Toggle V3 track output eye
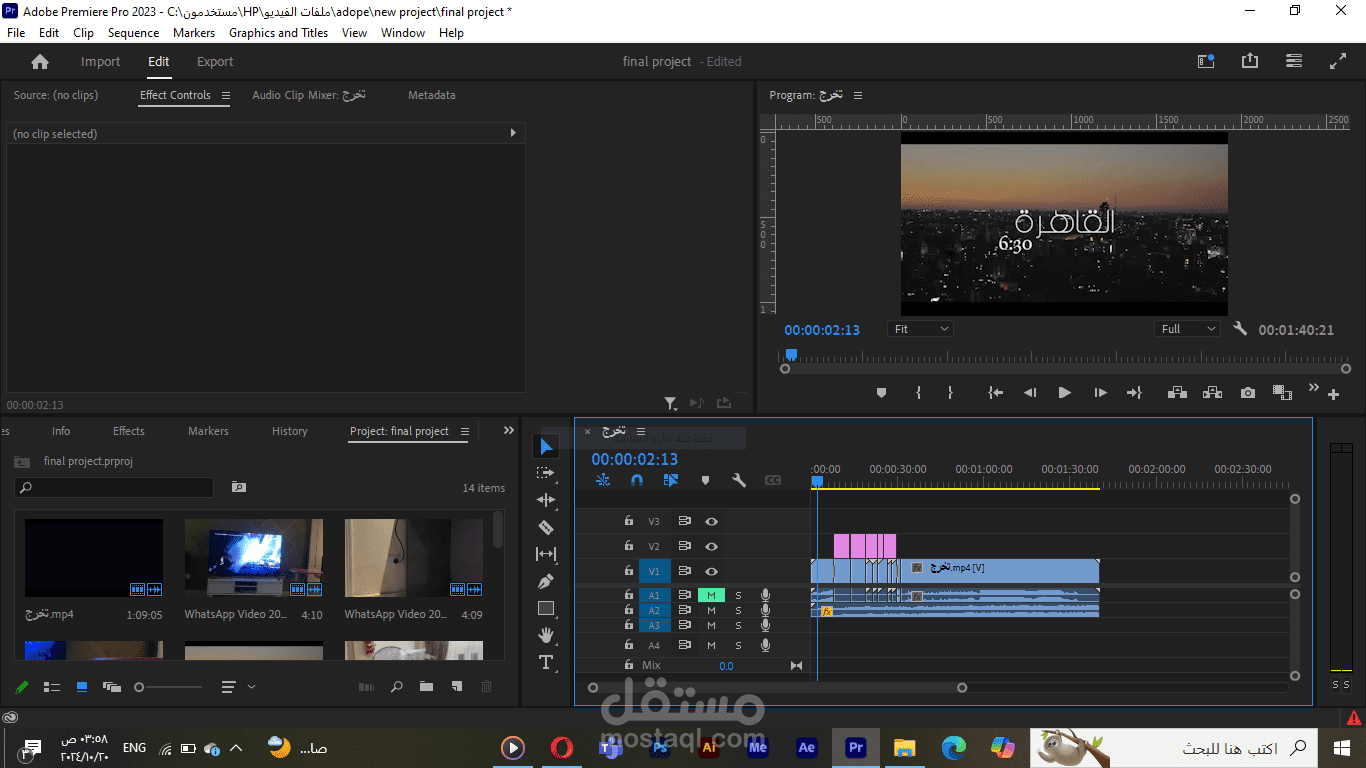Viewport: 1366px width, 768px height. [x=711, y=521]
